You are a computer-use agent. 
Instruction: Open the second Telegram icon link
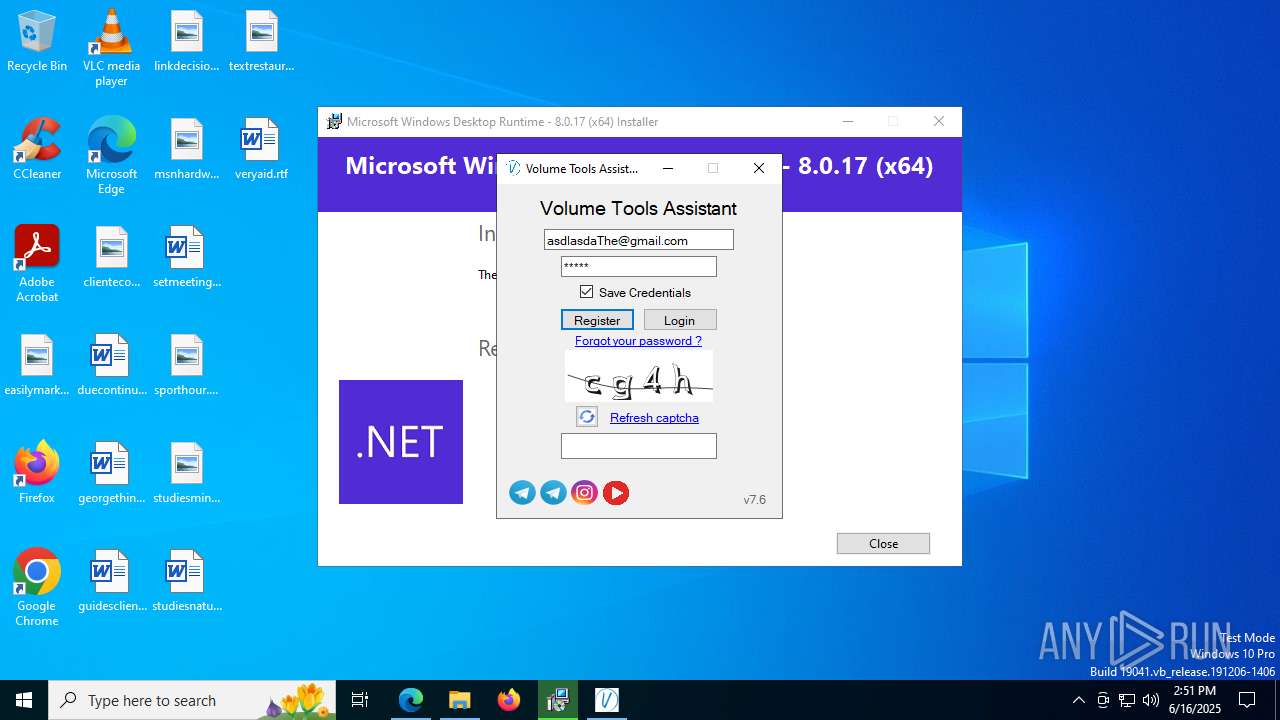pyautogui.click(x=553, y=492)
